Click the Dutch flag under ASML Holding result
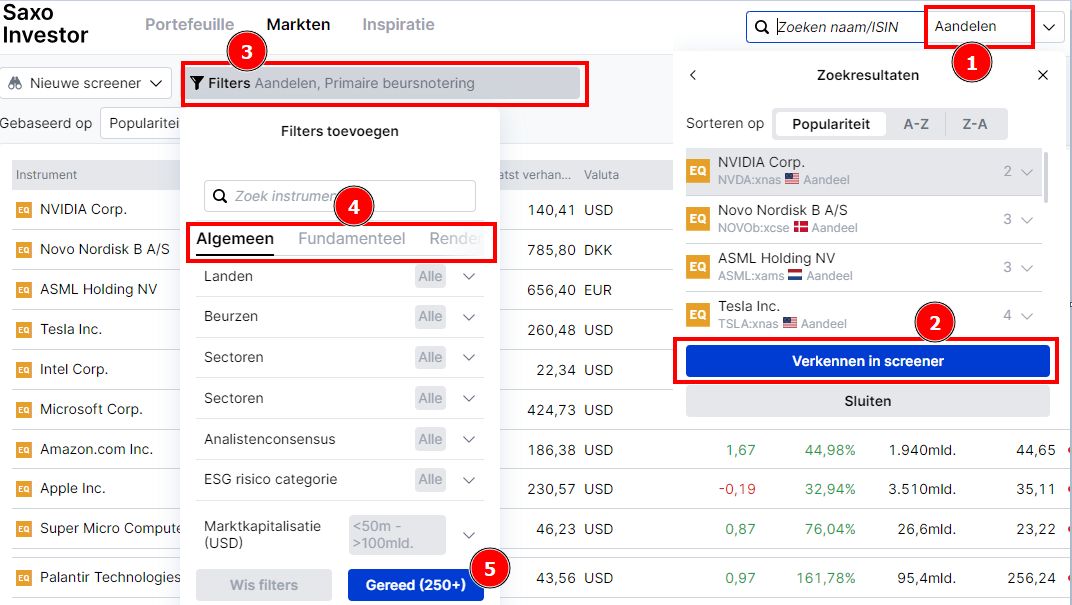Image resolution: width=1072 pixels, height=605 pixels. pyautogui.click(x=795, y=275)
